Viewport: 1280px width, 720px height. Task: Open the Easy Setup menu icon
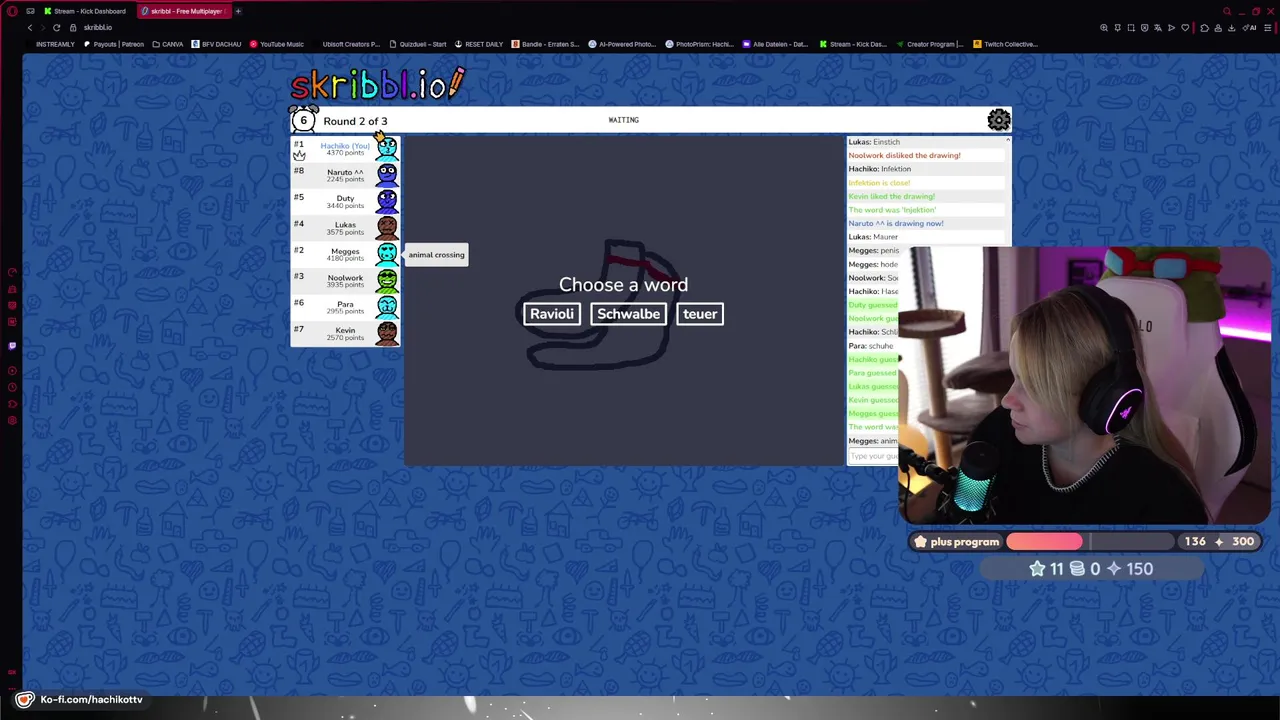1266,27
